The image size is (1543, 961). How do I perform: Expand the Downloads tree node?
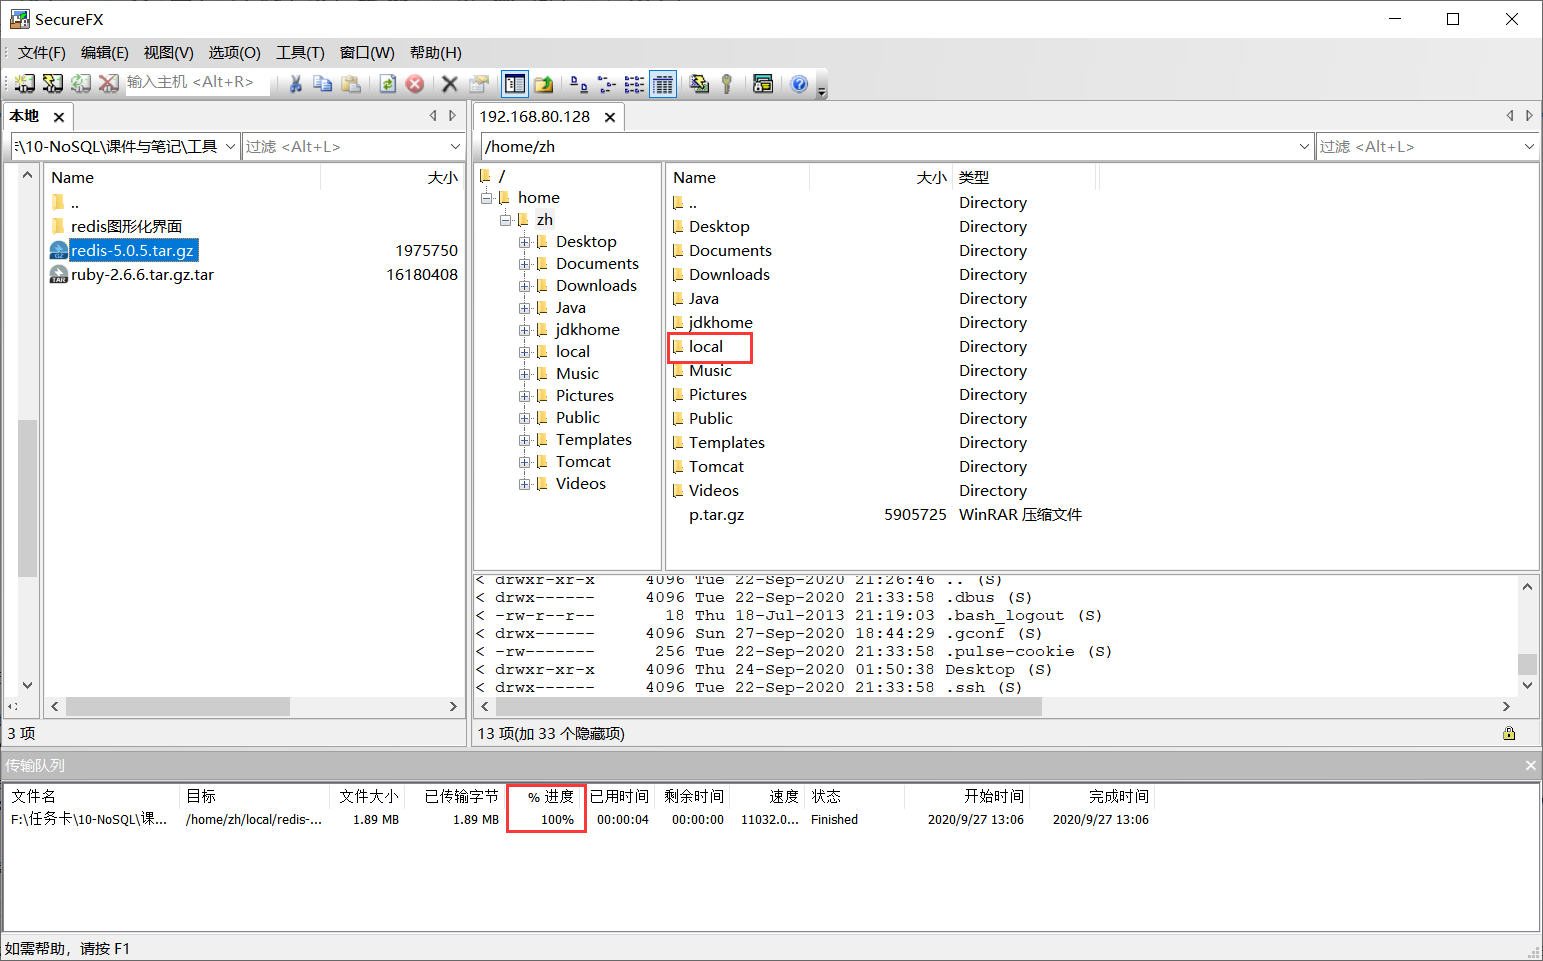[x=524, y=286]
